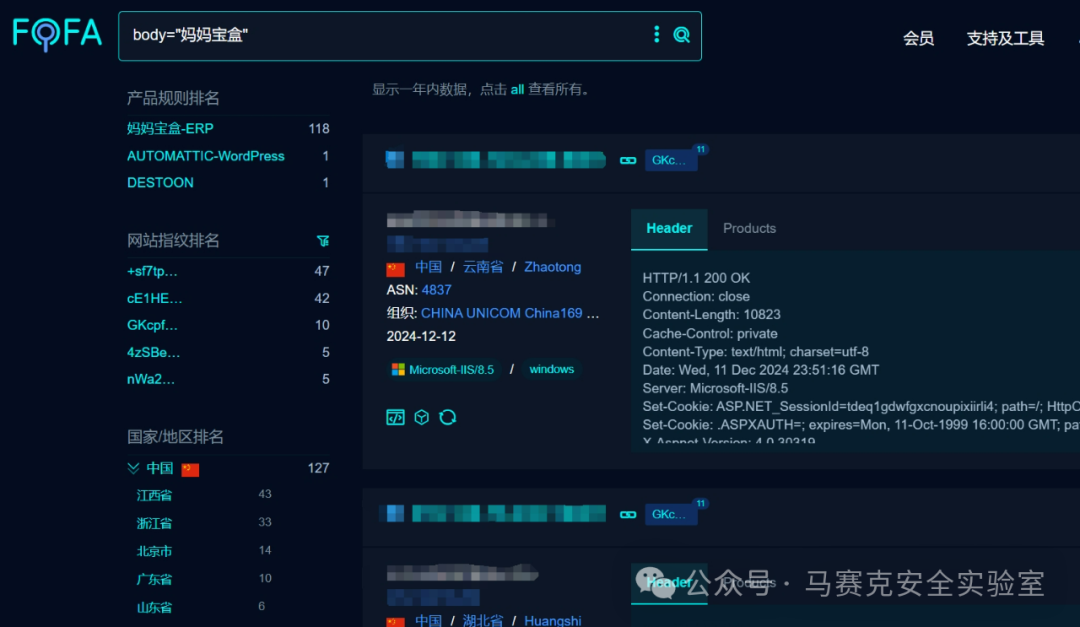Open the search options three-dot menu
The height and width of the screenshot is (627, 1080).
pyautogui.click(x=656, y=34)
